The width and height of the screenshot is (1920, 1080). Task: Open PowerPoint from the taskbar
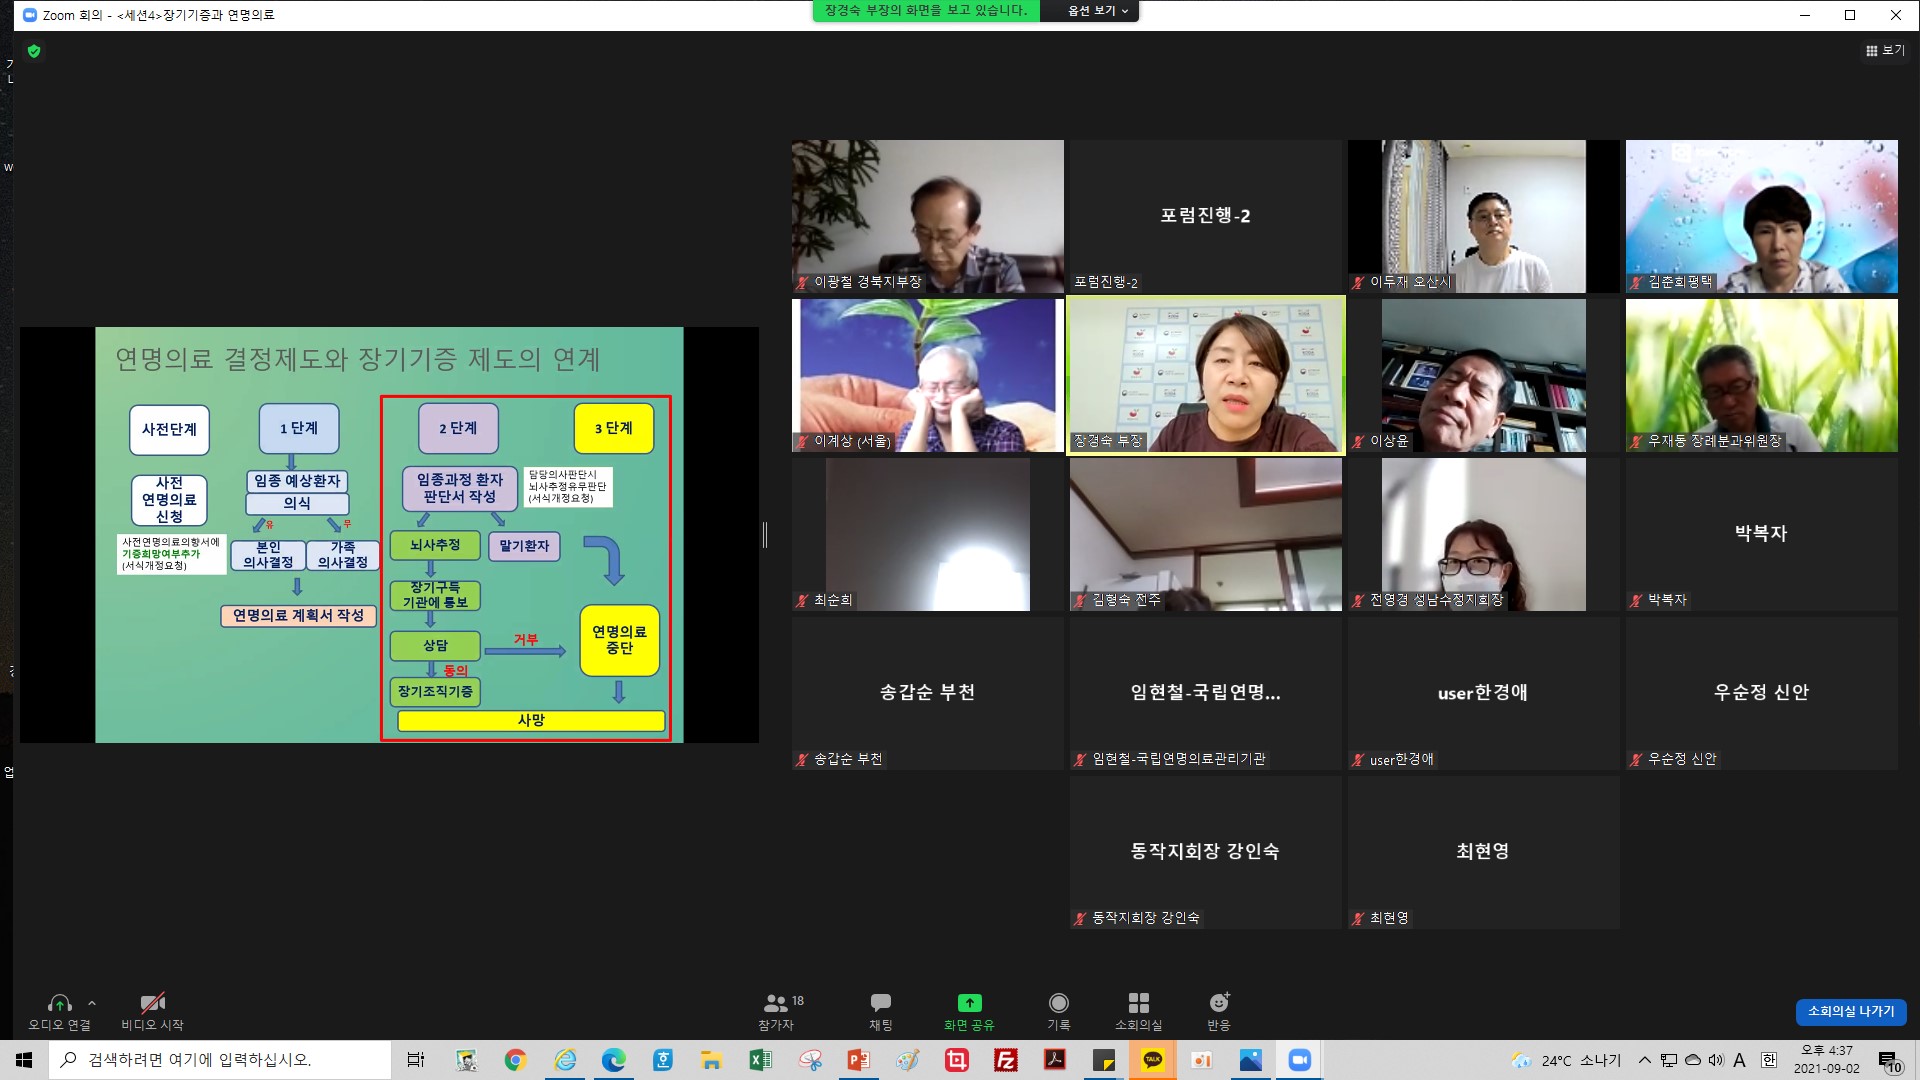(858, 1060)
